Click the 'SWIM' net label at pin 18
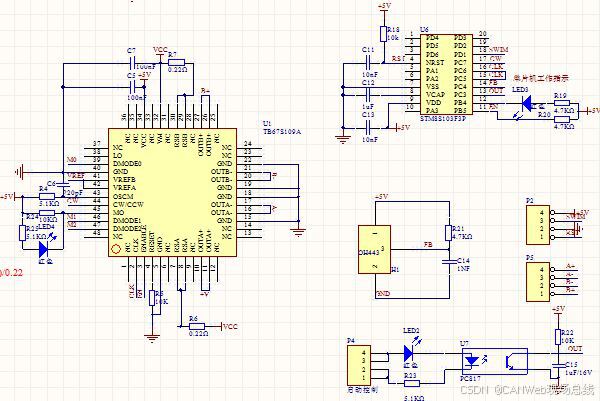 pyautogui.click(x=499, y=50)
